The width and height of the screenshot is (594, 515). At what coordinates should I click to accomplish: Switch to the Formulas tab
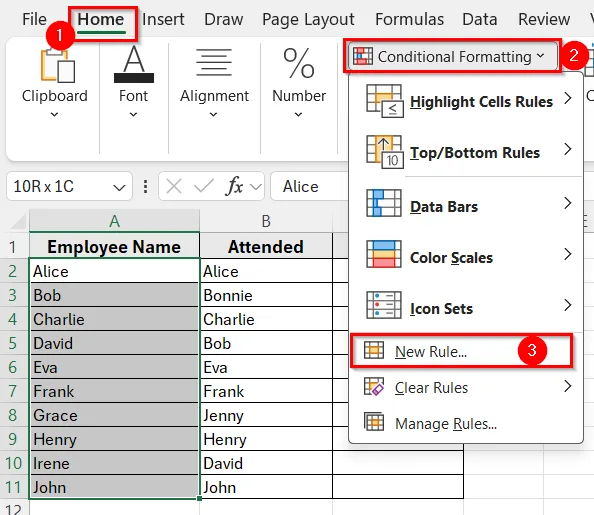(410, 19)
